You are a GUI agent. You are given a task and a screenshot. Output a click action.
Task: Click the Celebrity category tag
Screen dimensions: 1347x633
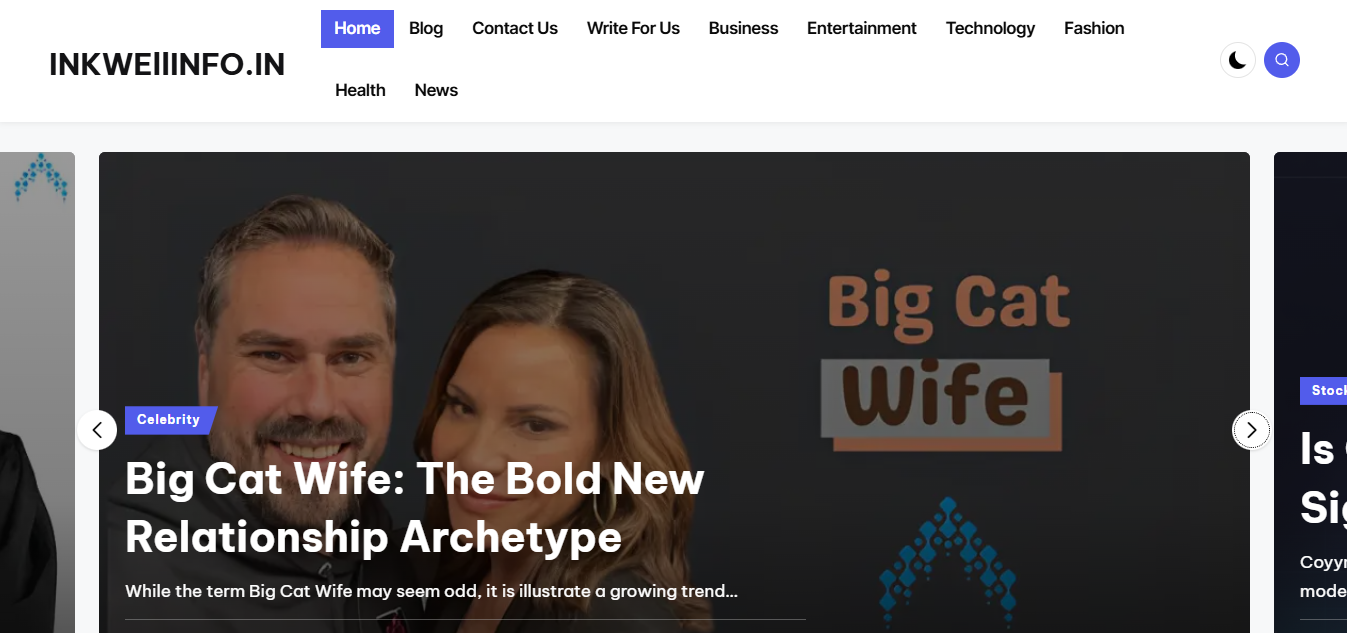point(169,420)
